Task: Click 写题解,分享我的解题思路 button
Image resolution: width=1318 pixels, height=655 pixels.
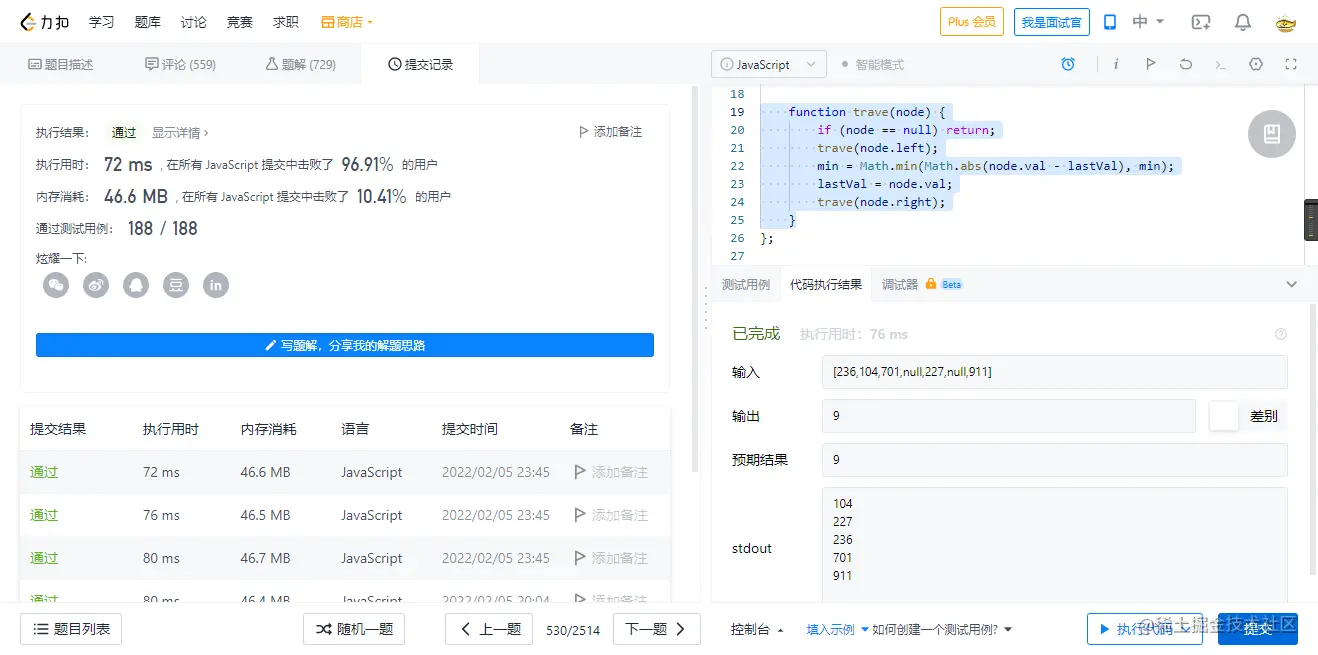Action: [x=345, y=345]
